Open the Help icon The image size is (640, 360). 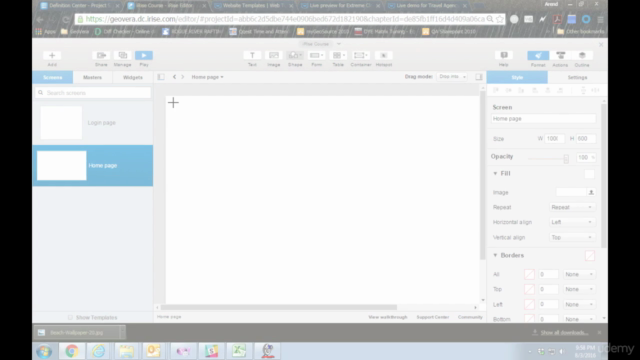coord(504,56)
